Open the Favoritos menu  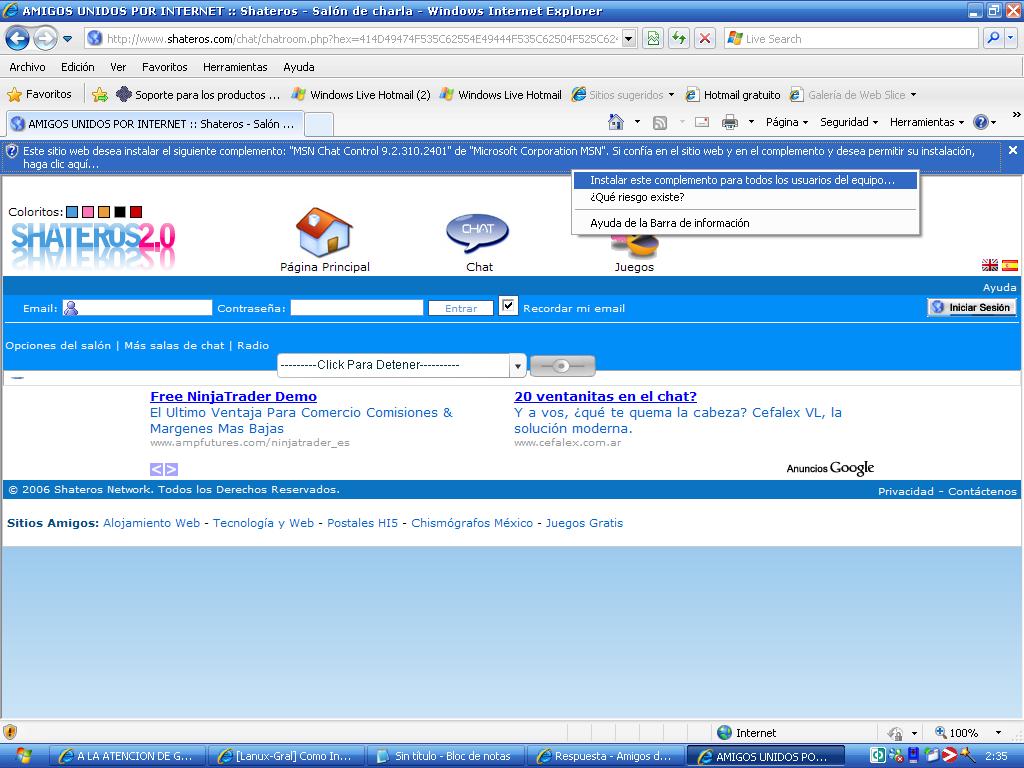(x=165, y=67)
